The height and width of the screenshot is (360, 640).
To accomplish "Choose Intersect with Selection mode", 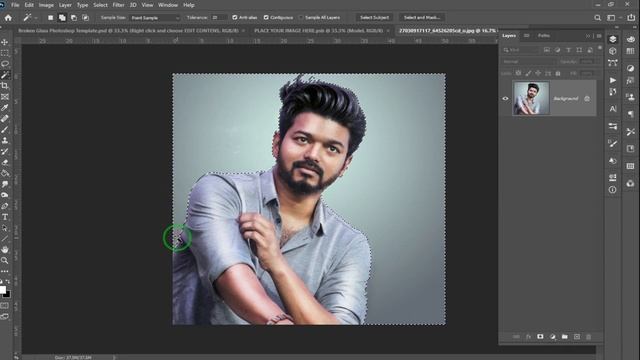I will click(86, 18).
